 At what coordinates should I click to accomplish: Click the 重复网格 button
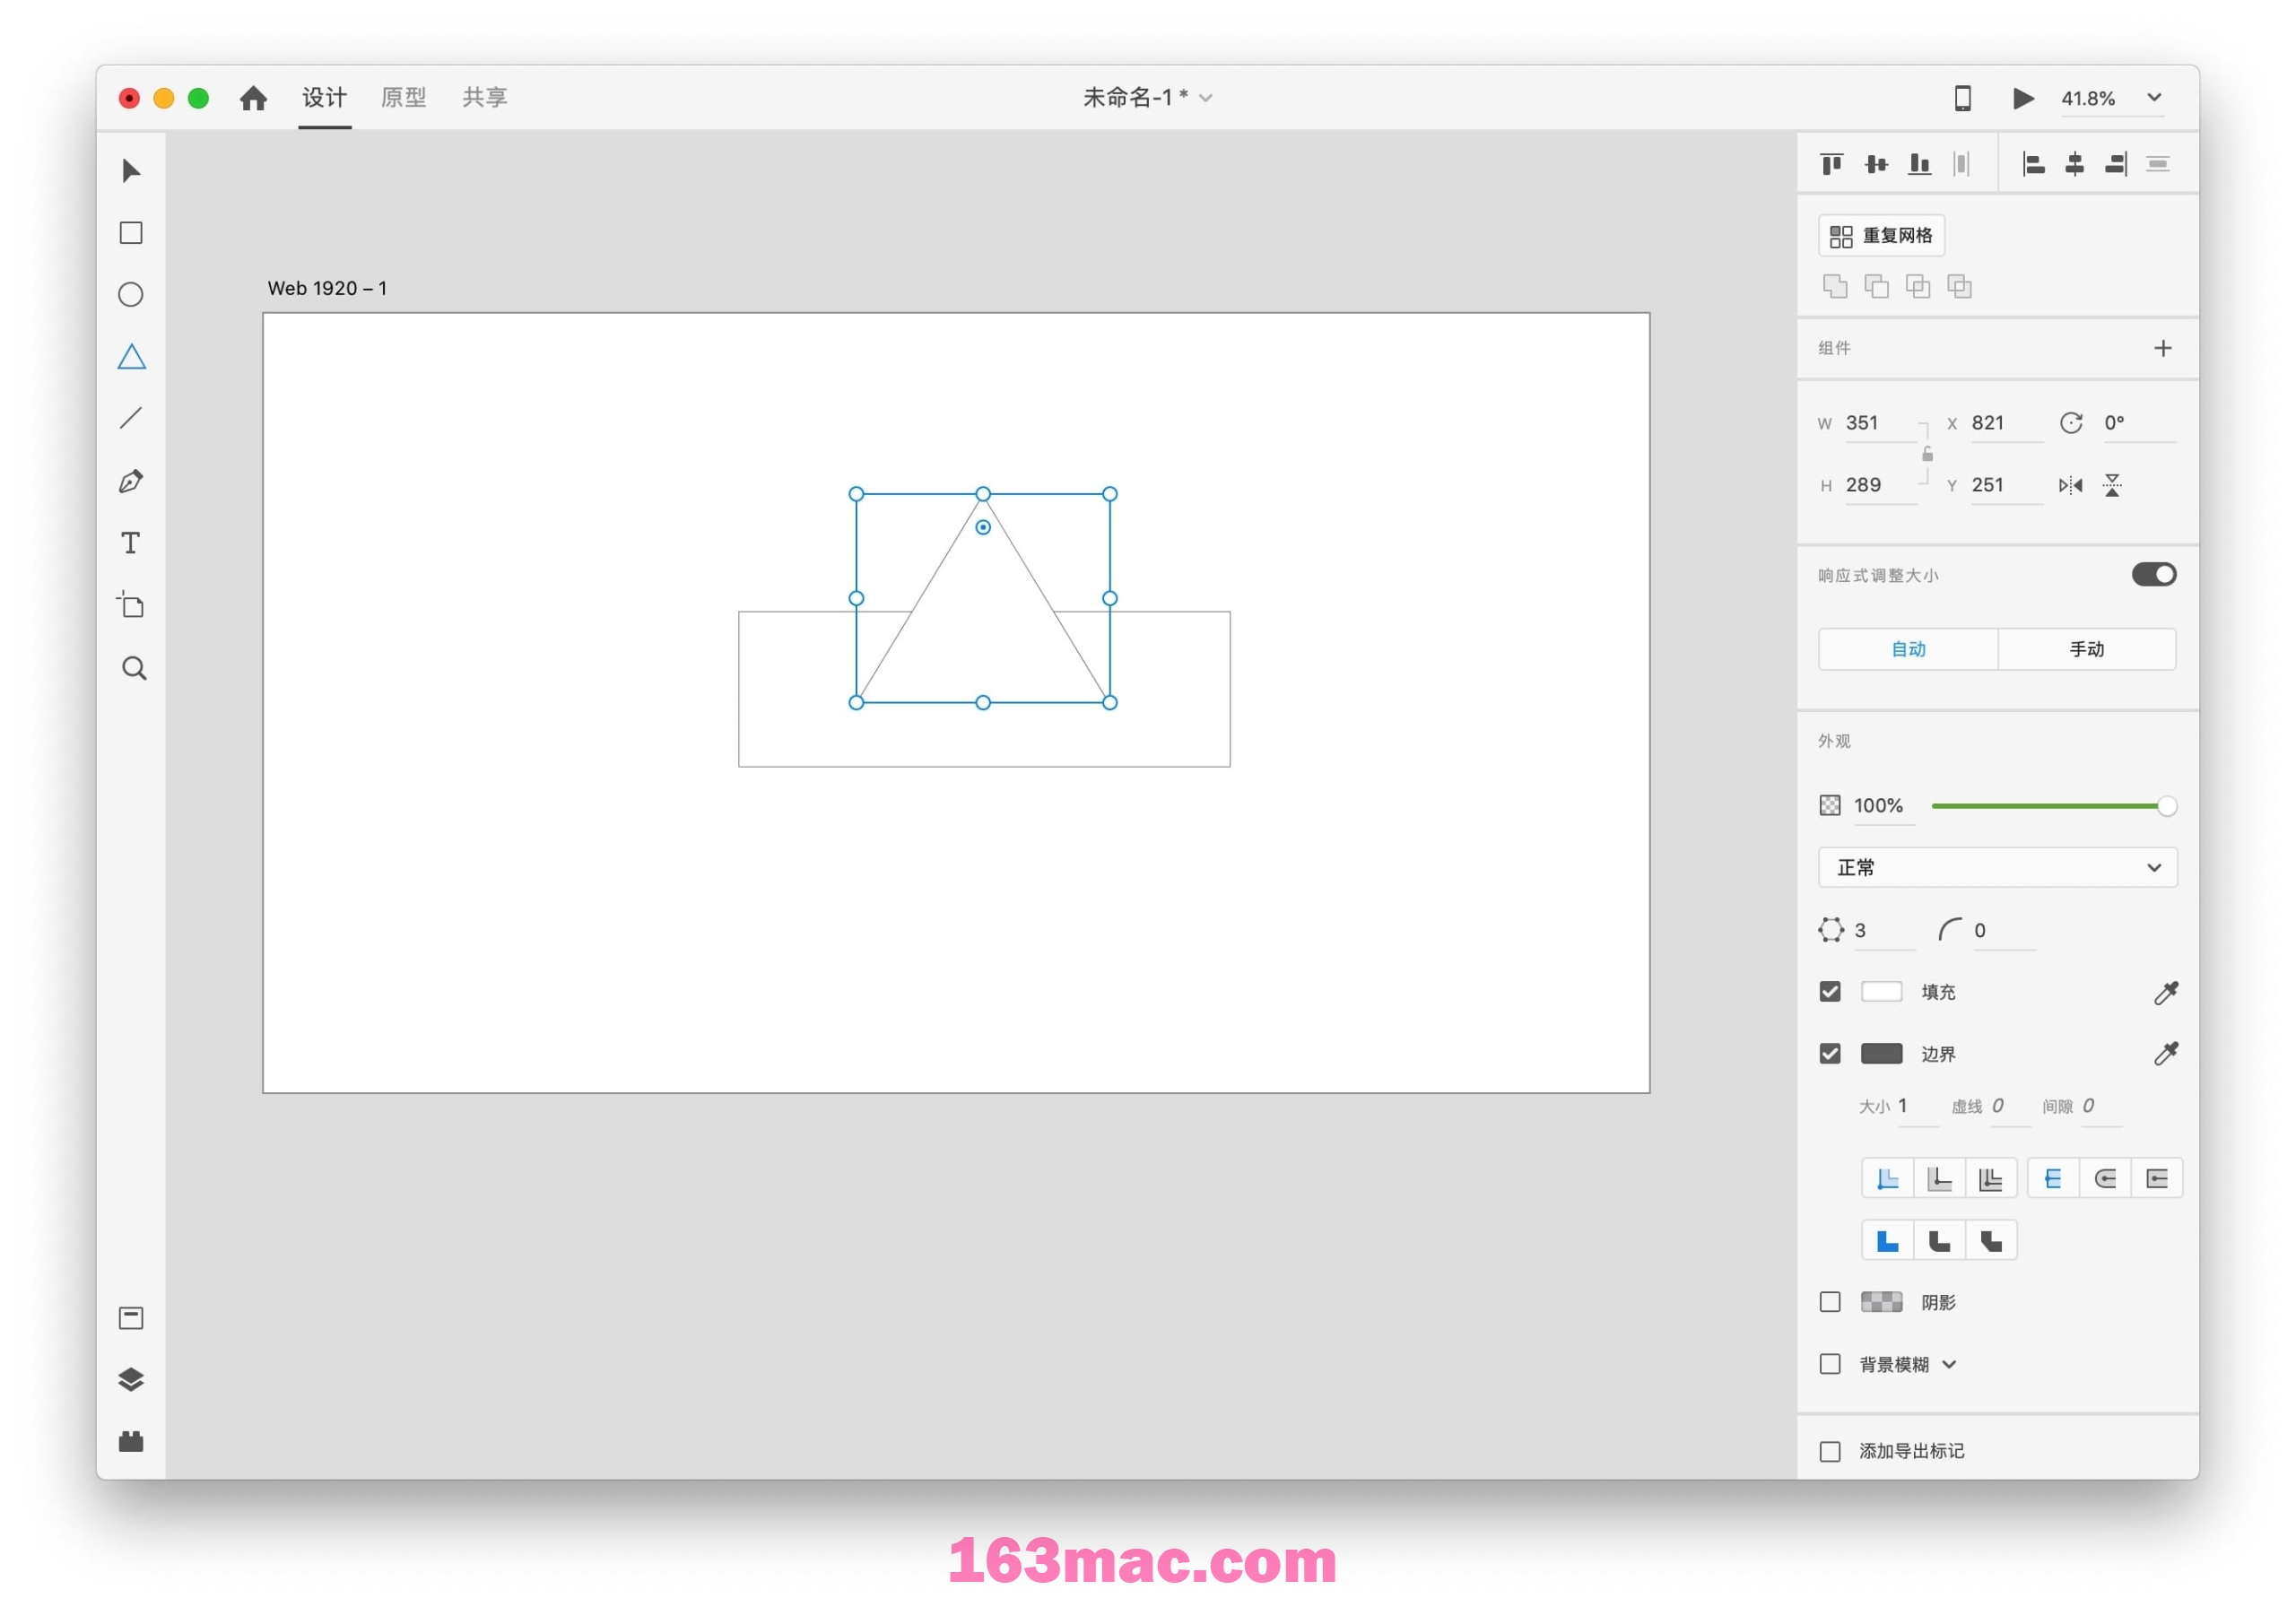[x=1881, y=235]
